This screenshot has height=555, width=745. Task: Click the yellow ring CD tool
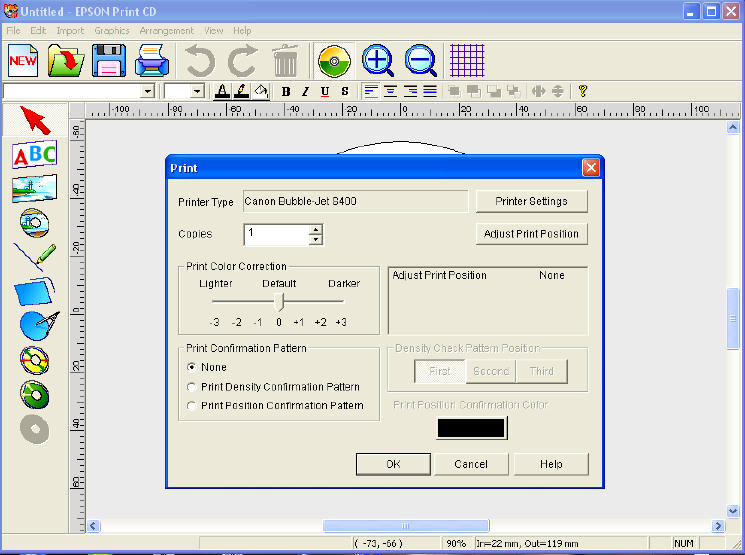tap(34, 360)
